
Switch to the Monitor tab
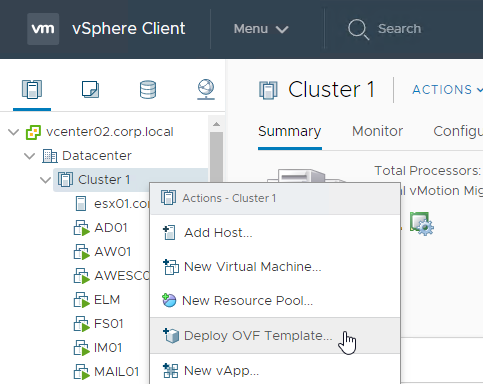[377, 131]
